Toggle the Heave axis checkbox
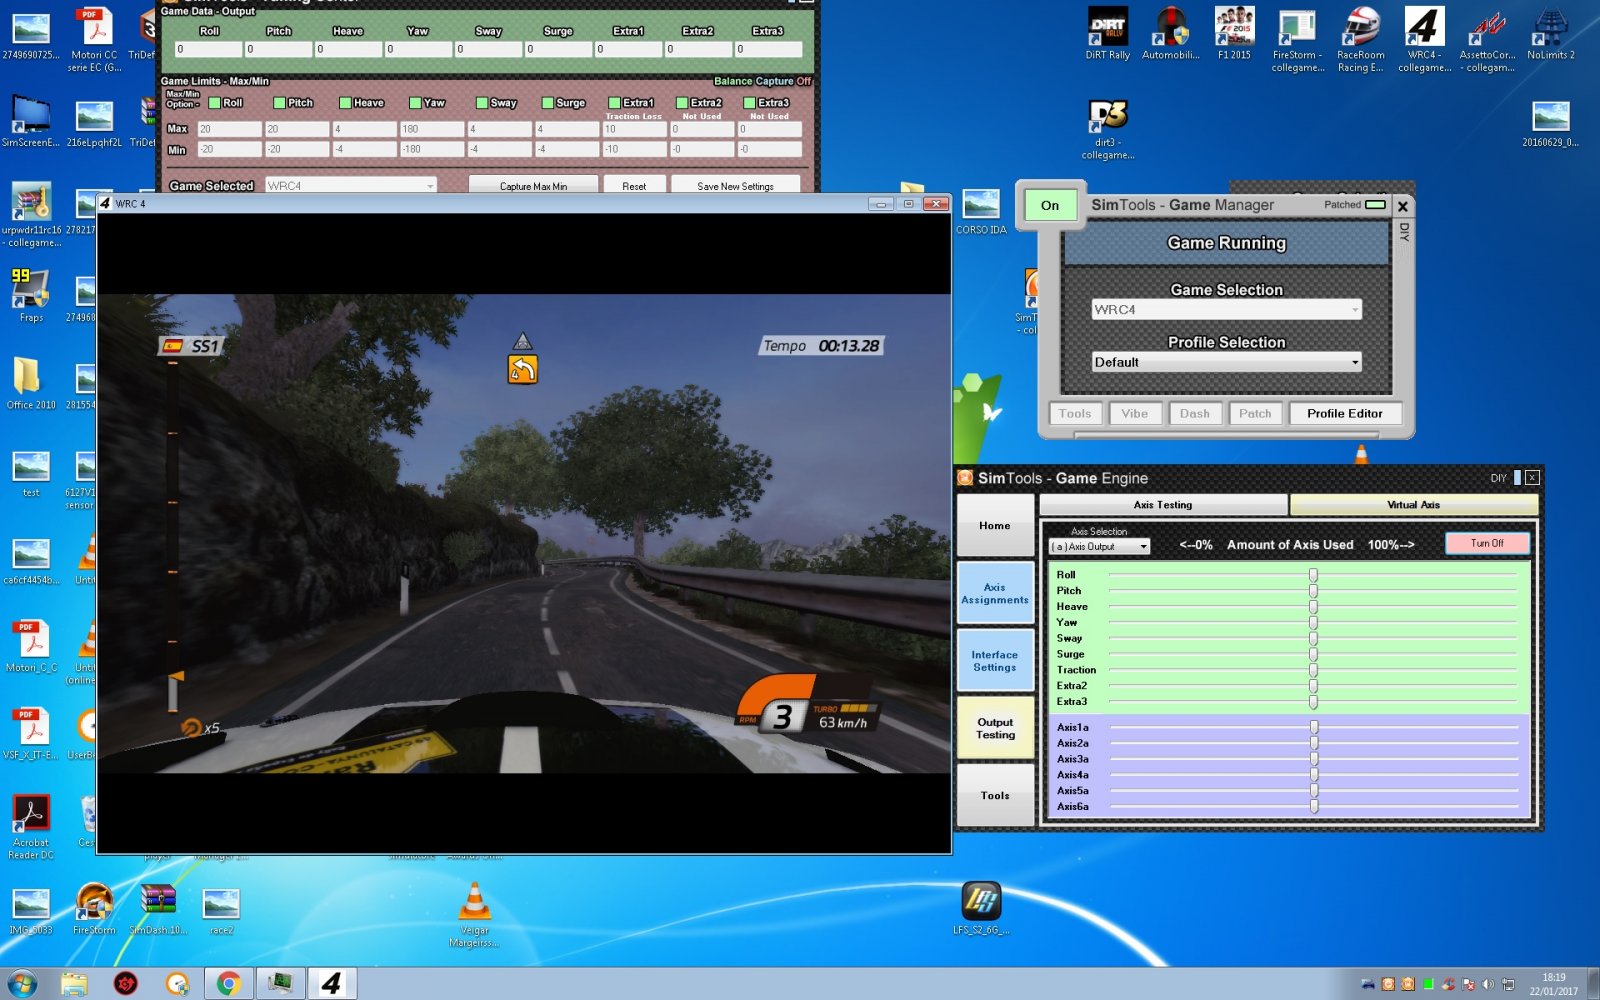1600x1000 pixels. [x=345, y=103]
